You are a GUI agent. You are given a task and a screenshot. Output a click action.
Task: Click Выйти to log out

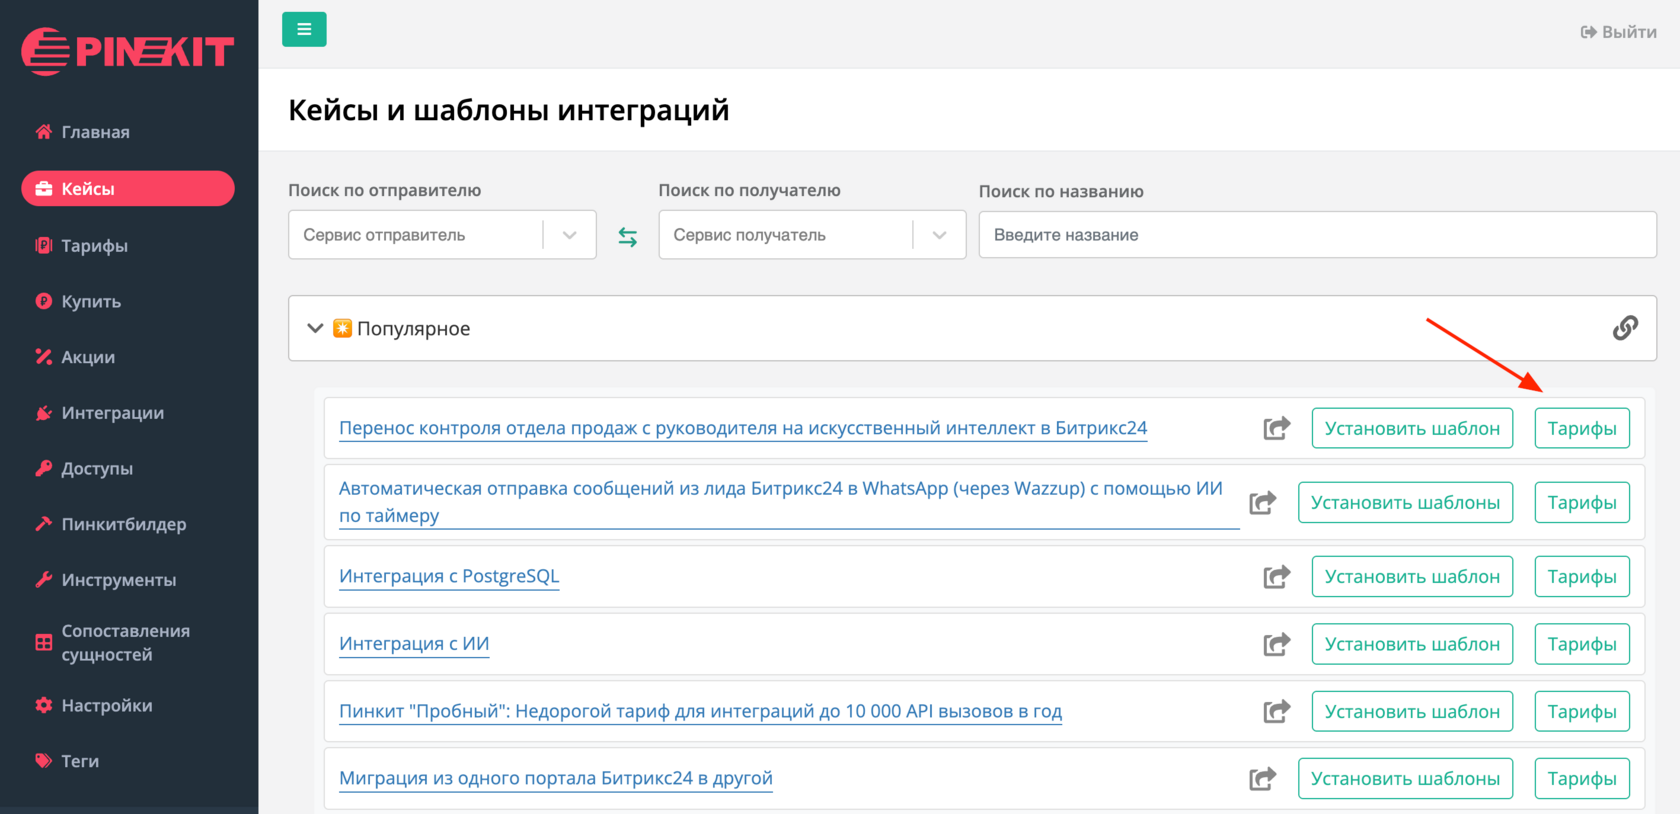pyautogui.click(x=1618, y=32)
